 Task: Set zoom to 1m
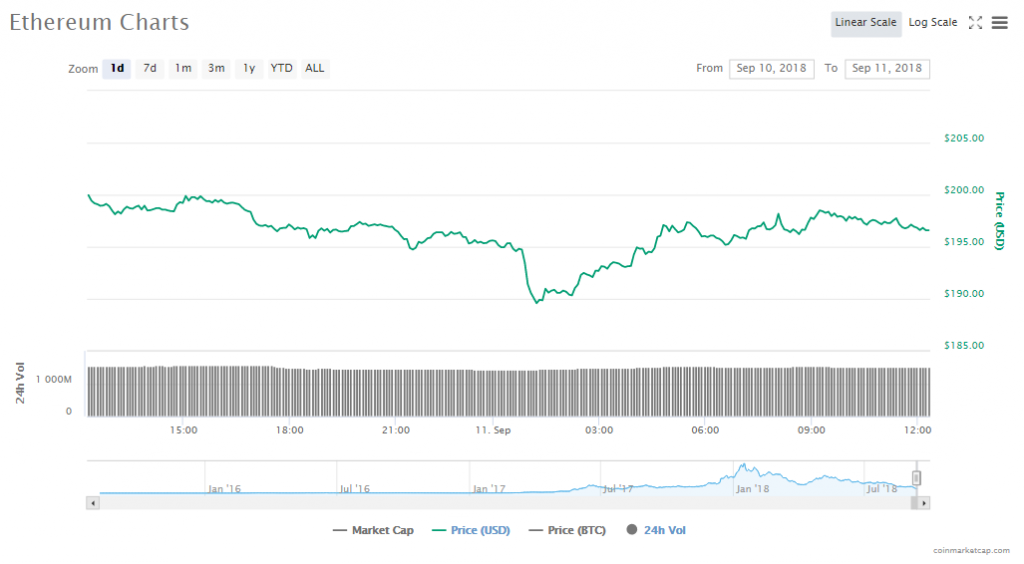(x=183, y=69)
